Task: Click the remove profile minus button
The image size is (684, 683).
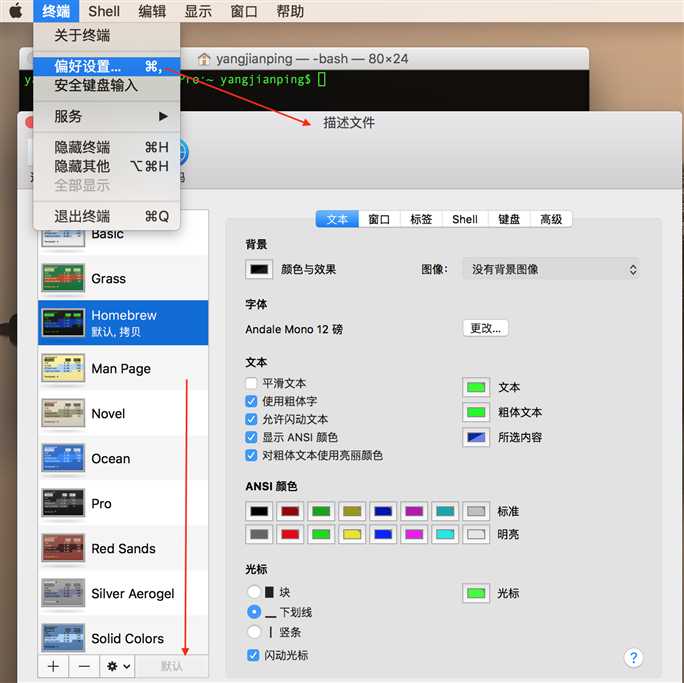Action: 84,666
